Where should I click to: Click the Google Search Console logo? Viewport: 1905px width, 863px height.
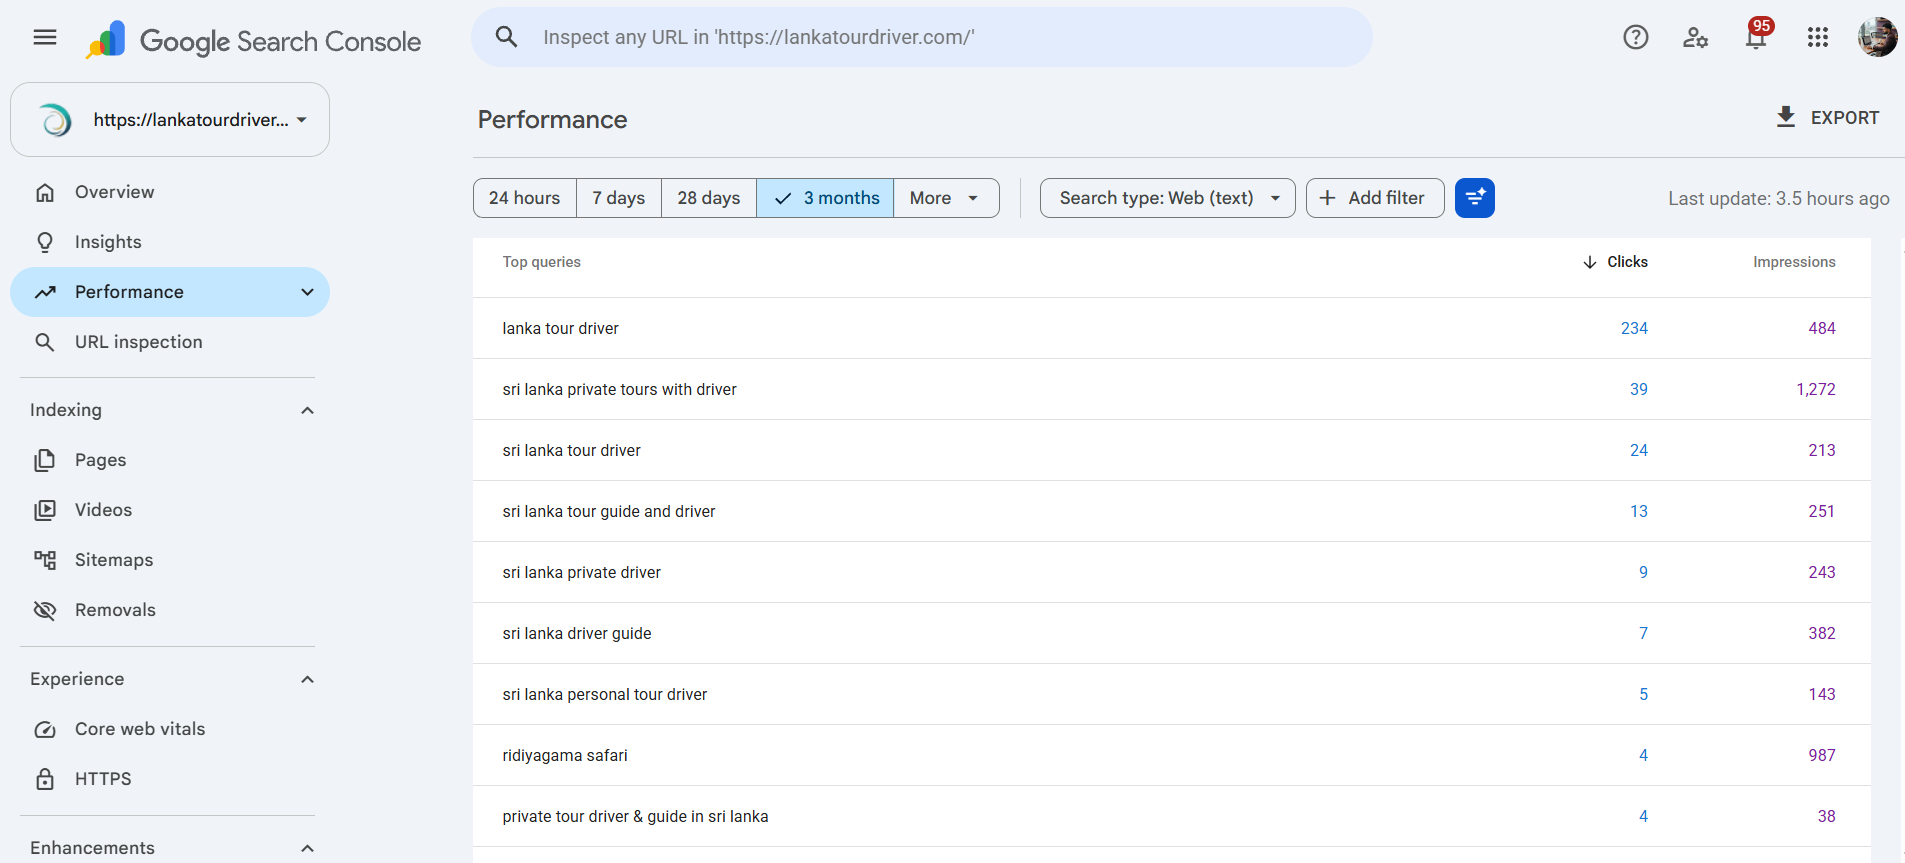coord(253,40)
